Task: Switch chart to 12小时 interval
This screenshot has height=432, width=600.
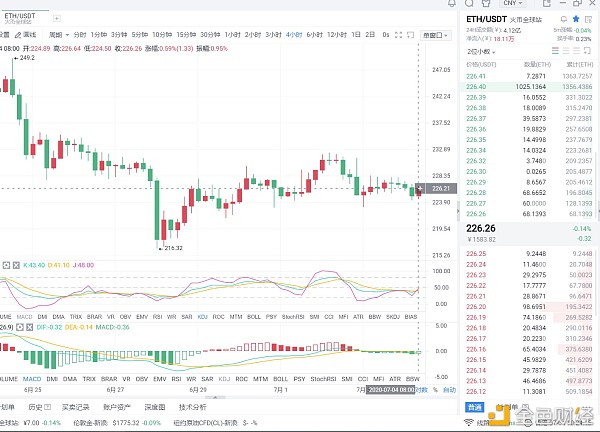Action: click(x=337, y=35)
